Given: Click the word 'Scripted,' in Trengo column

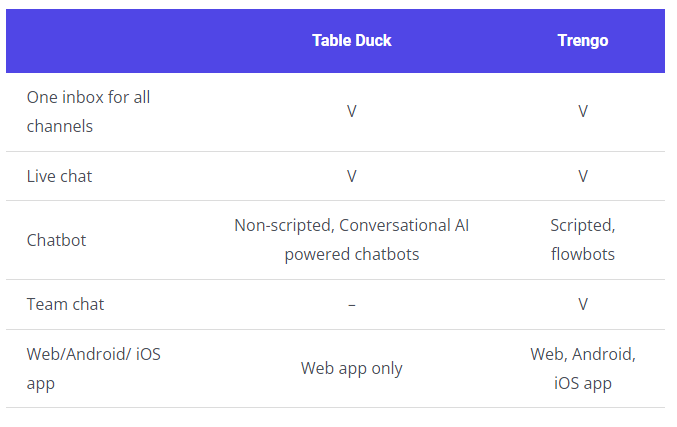Looking at the screenshot, I should [x=582, y=226].
